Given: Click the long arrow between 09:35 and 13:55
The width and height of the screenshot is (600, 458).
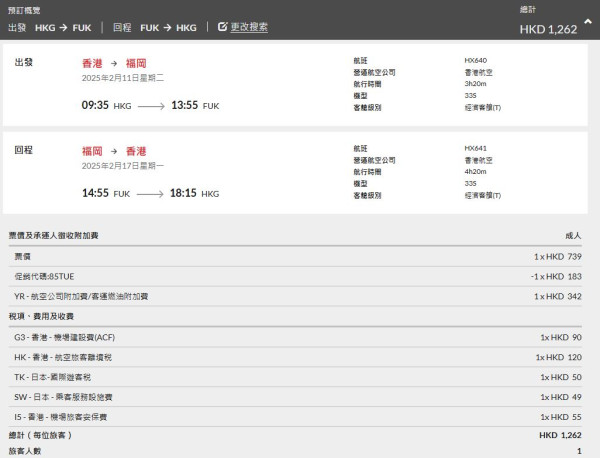Looking at the screenshot, I should tap(151, 105).
